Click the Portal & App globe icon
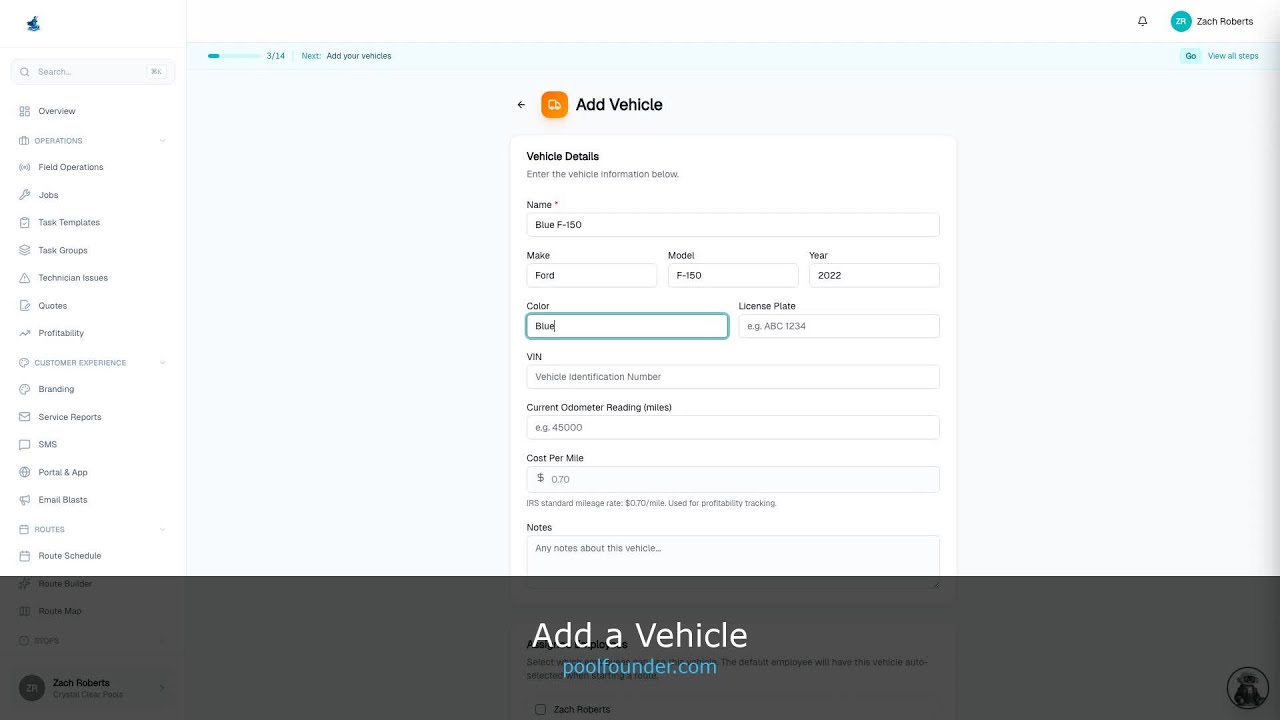This screenshot has width=1280, height=720. coord(25,472)
